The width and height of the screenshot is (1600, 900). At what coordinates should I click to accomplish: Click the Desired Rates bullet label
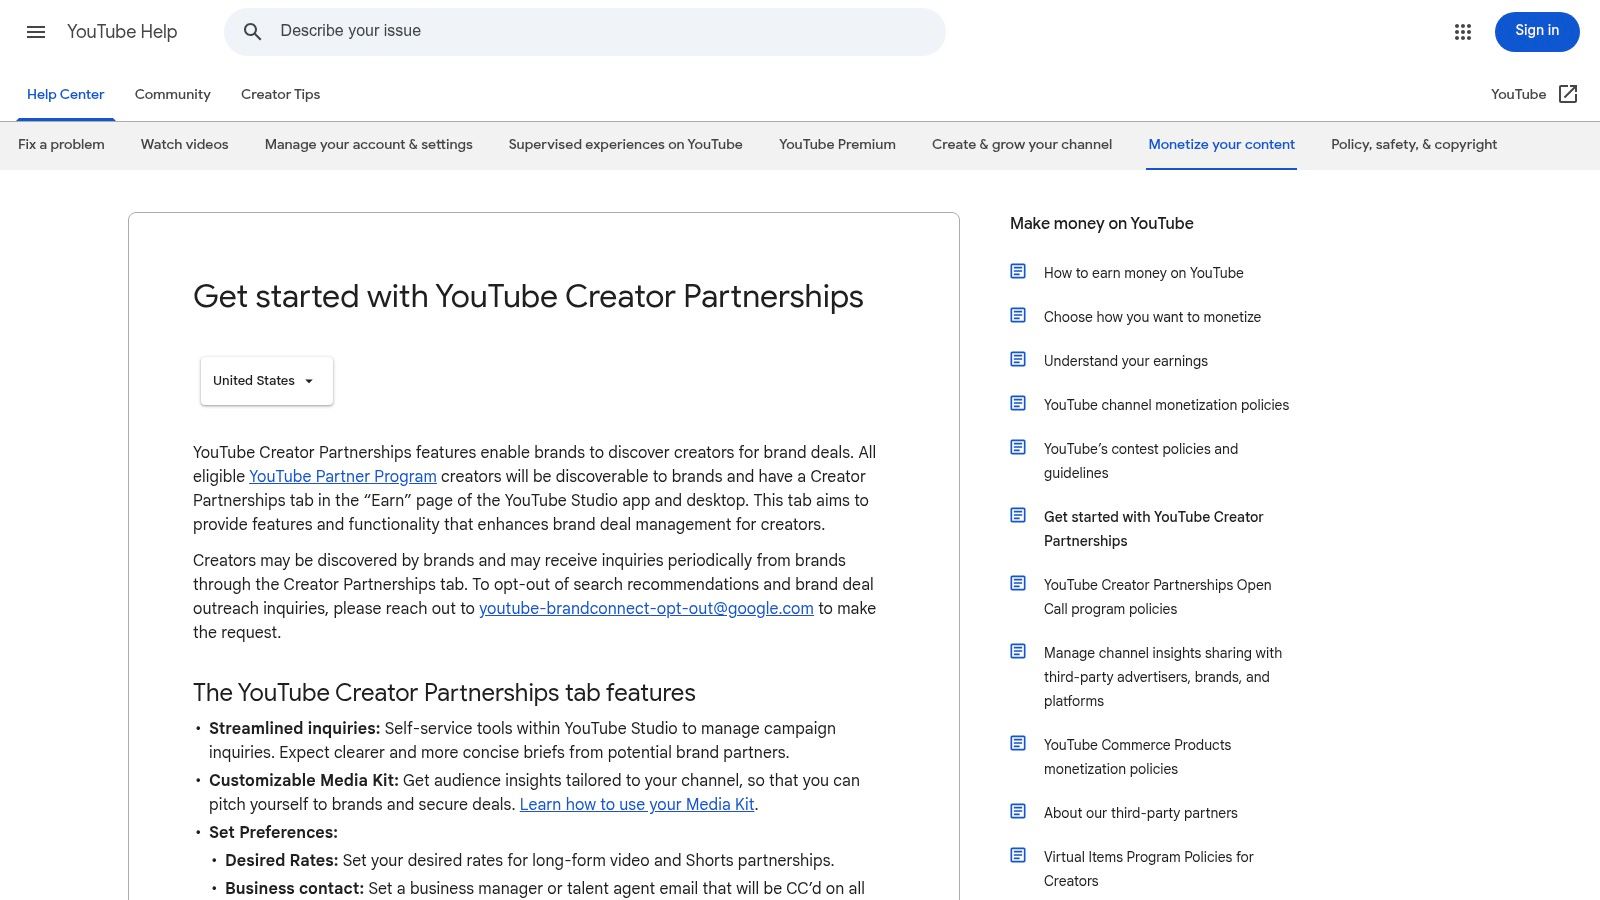pos(282,860)
